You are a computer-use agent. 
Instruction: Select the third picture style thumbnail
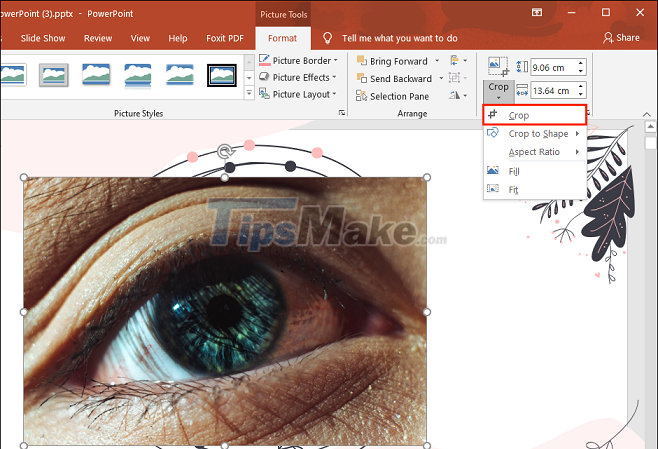tap(96, 74)
